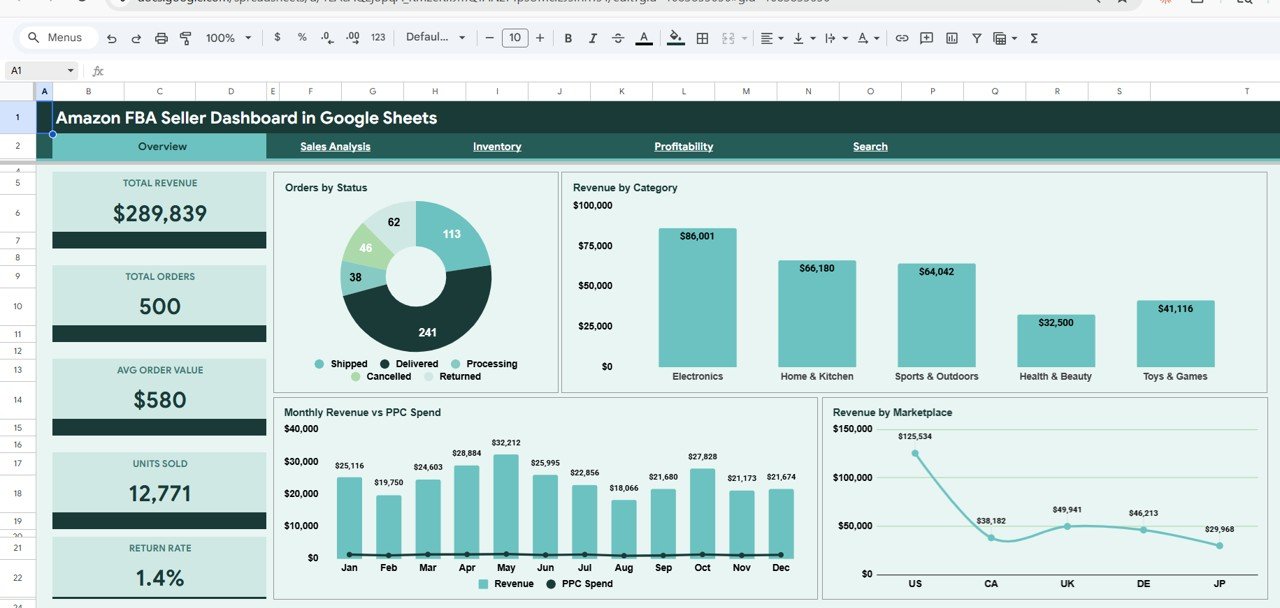The height and width of the screenshot is (608, 1280).
Task: Insert a link
Action: pos(901,38)
